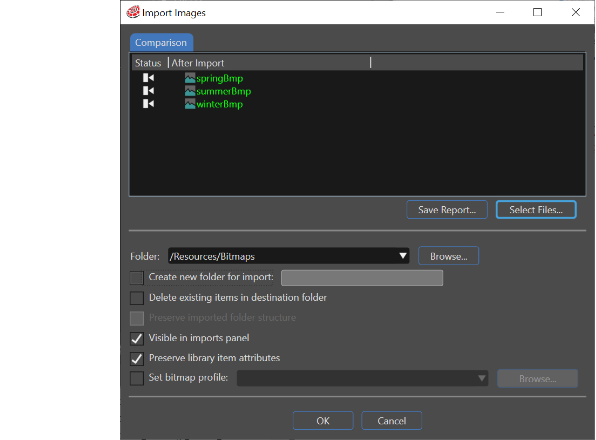
Task: Expand the bitmap profile dropdown
Action: coord(482,378)
